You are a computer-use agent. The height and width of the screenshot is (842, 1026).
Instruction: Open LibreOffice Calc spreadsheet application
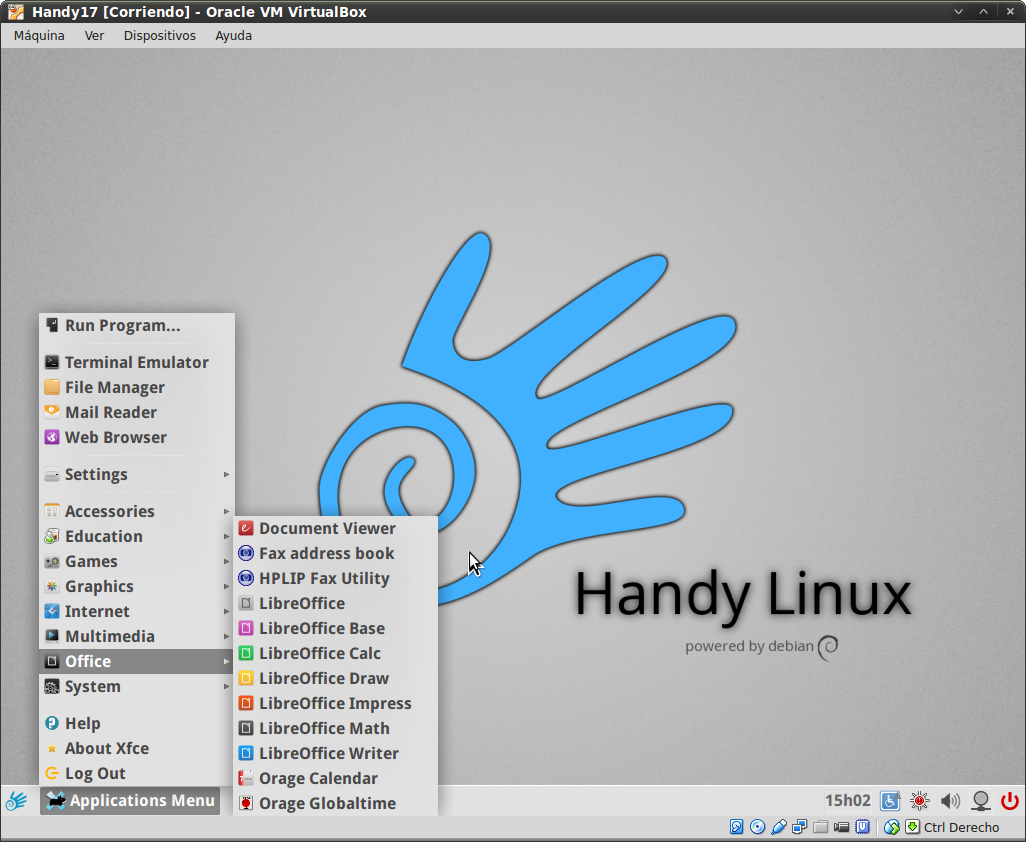(x=319, y=653)
